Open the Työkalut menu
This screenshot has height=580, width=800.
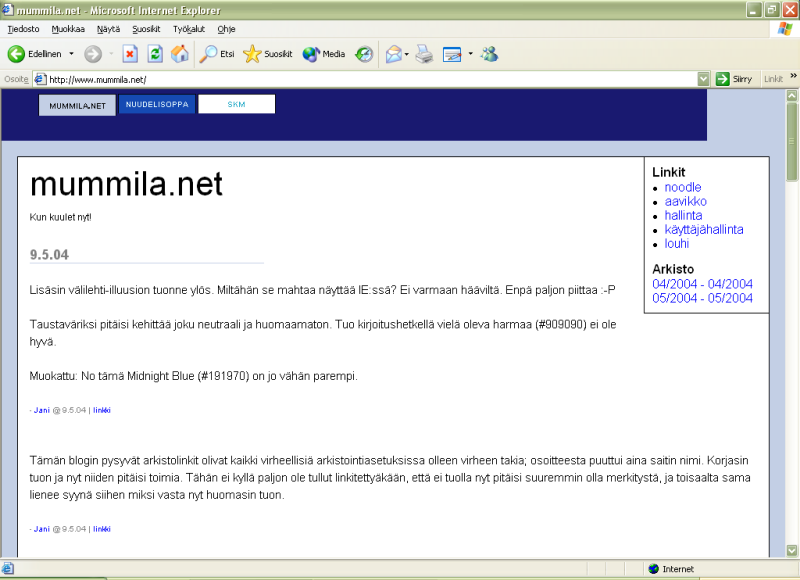[x=189, y=29]
